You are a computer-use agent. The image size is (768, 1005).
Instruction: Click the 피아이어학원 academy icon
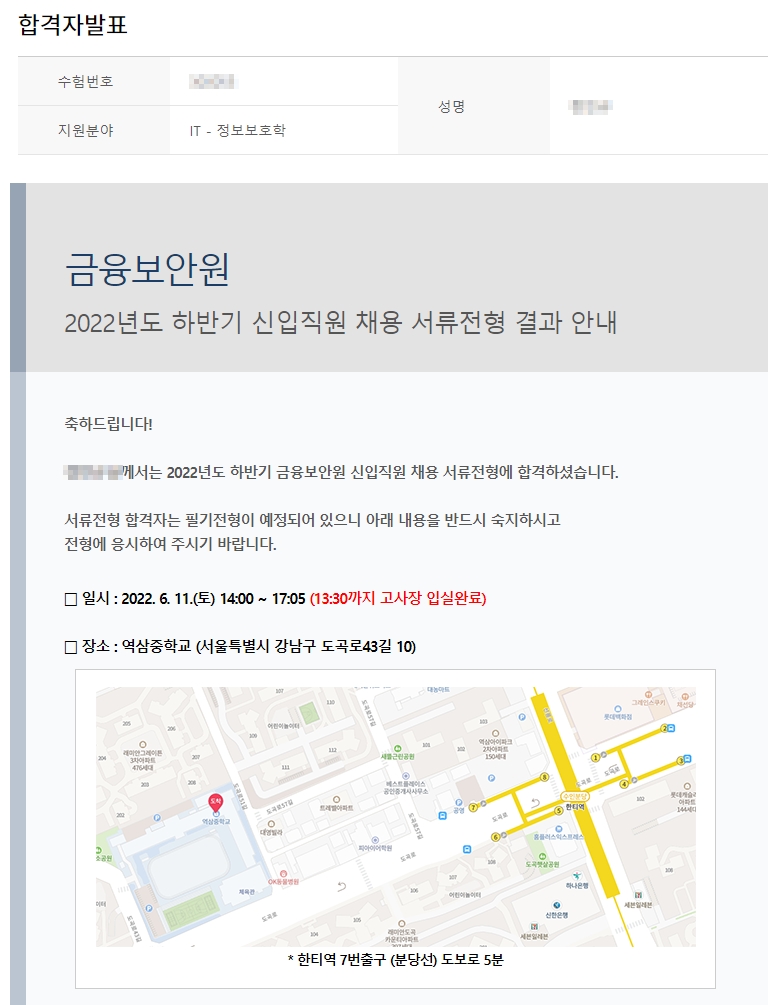click(375, 840)
